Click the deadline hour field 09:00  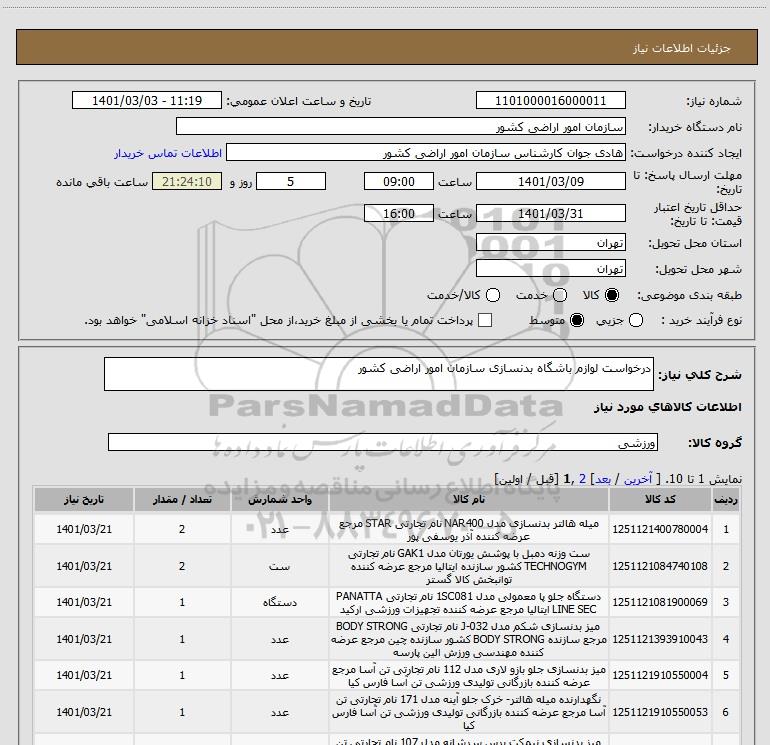(x=399, y=181)
